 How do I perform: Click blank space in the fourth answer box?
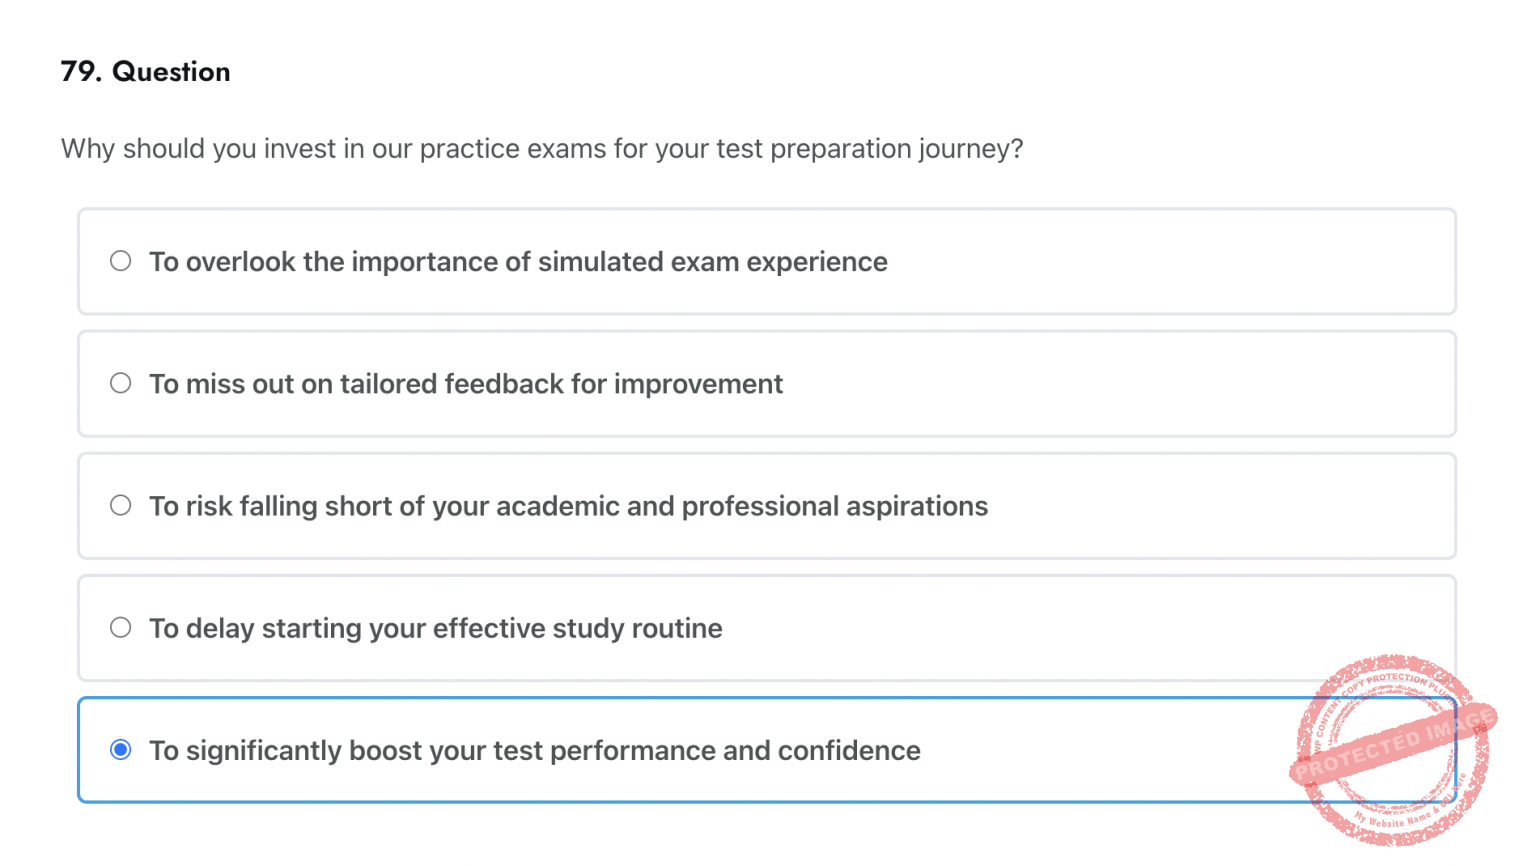[x=1050, y=628]
